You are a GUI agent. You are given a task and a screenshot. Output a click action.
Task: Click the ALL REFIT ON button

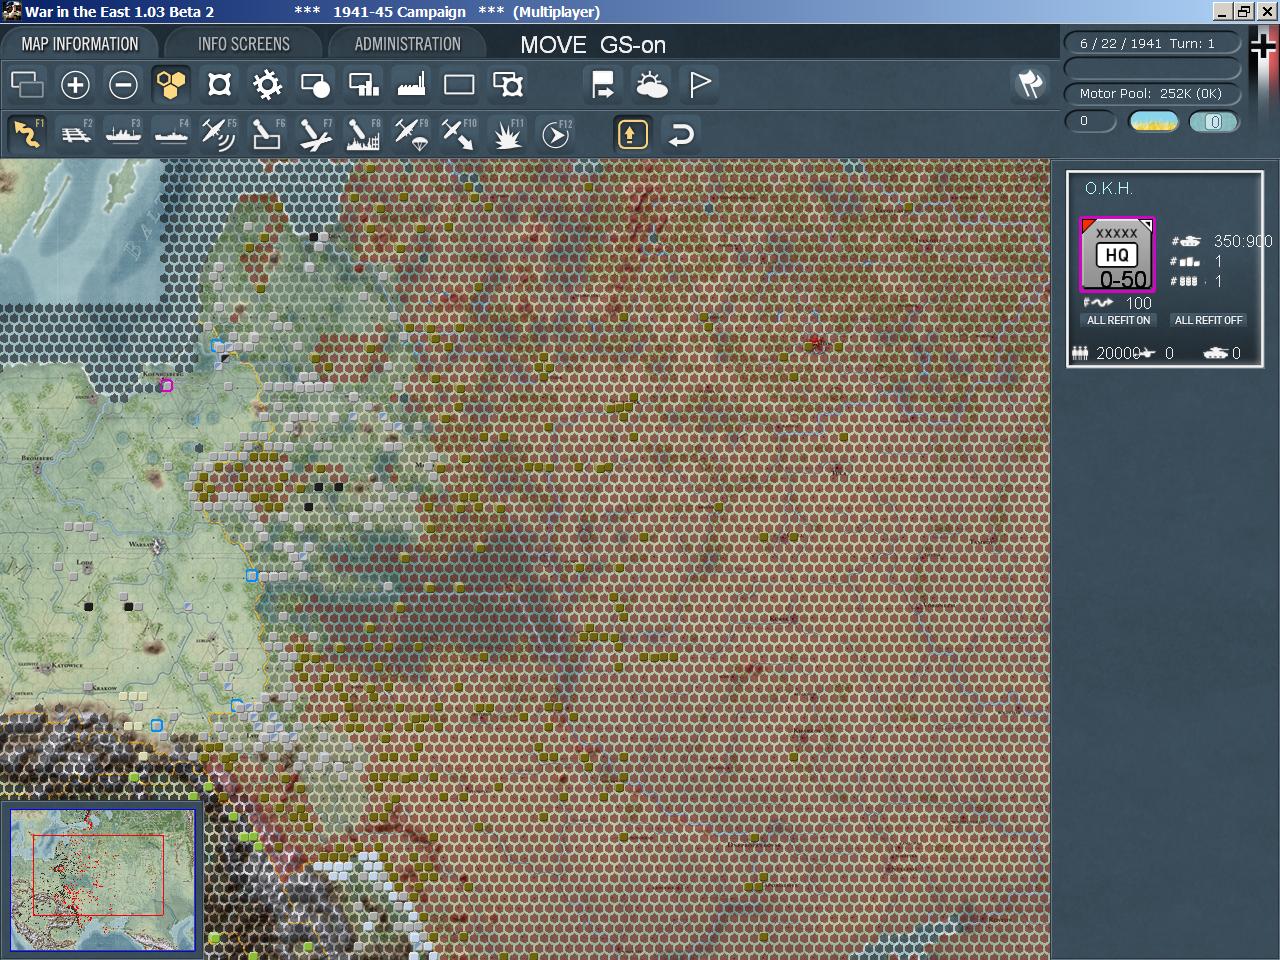pos(1118,320)
